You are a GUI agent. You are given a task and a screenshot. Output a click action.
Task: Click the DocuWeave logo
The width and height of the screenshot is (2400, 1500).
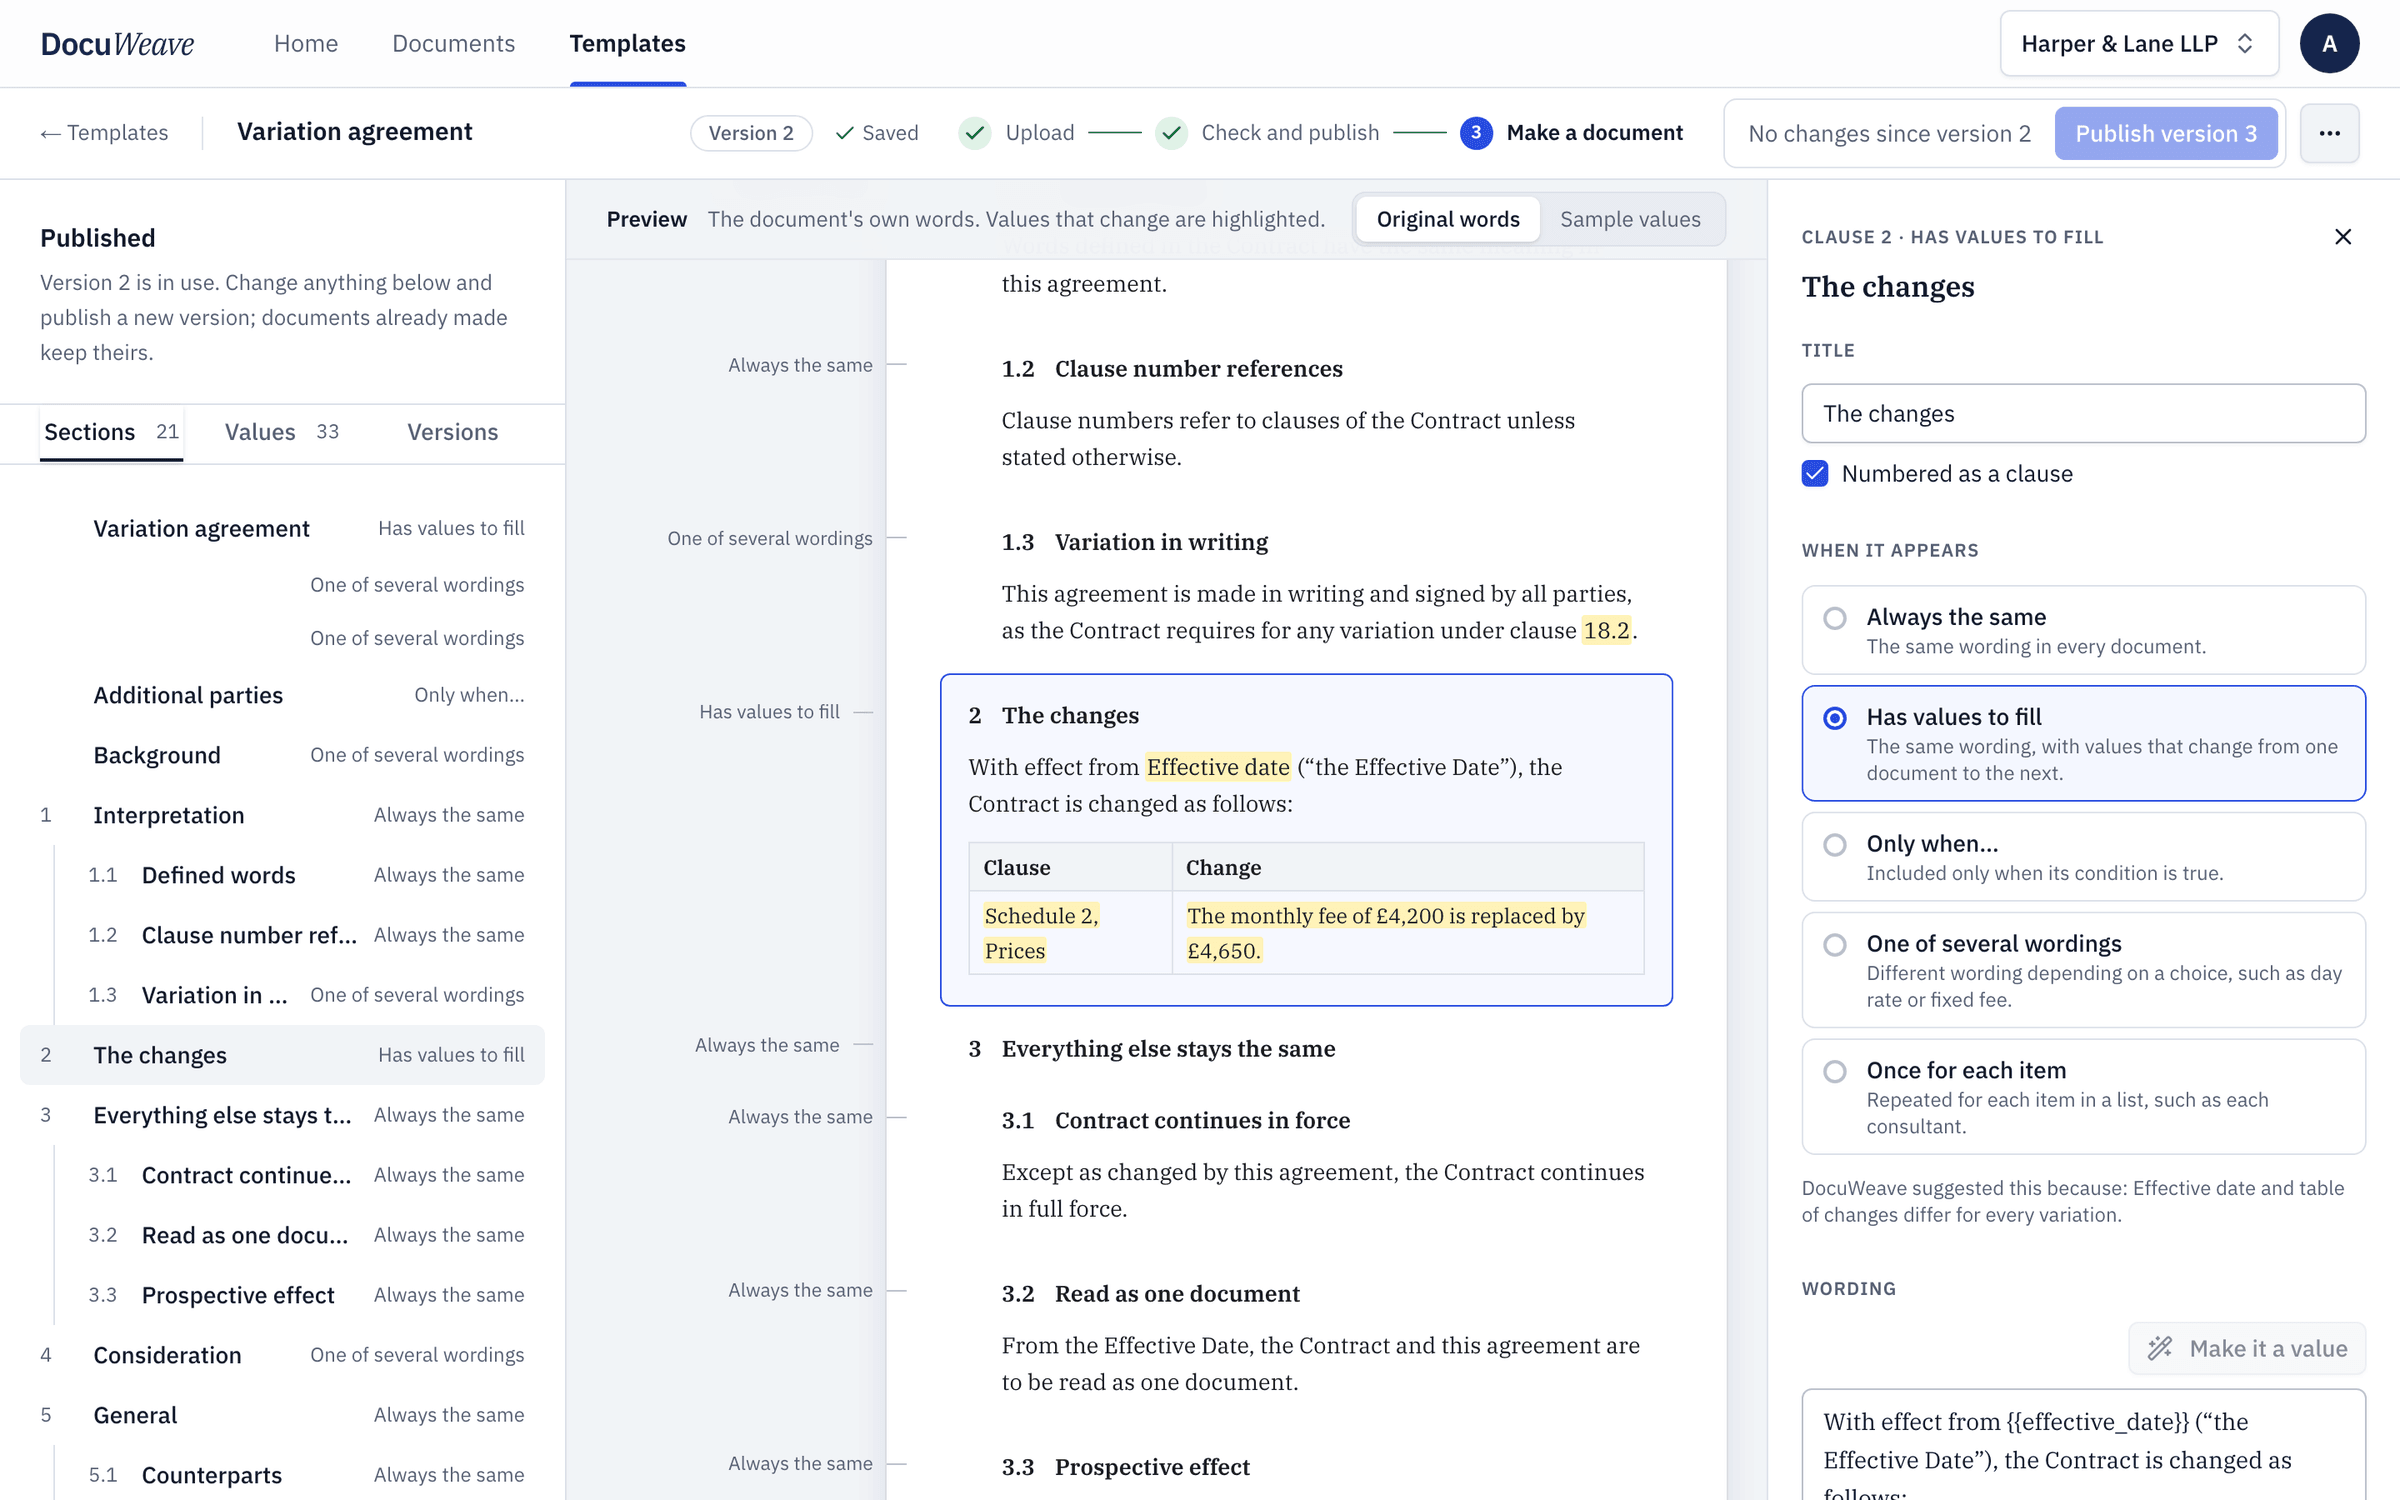click(x=117, y=43)
